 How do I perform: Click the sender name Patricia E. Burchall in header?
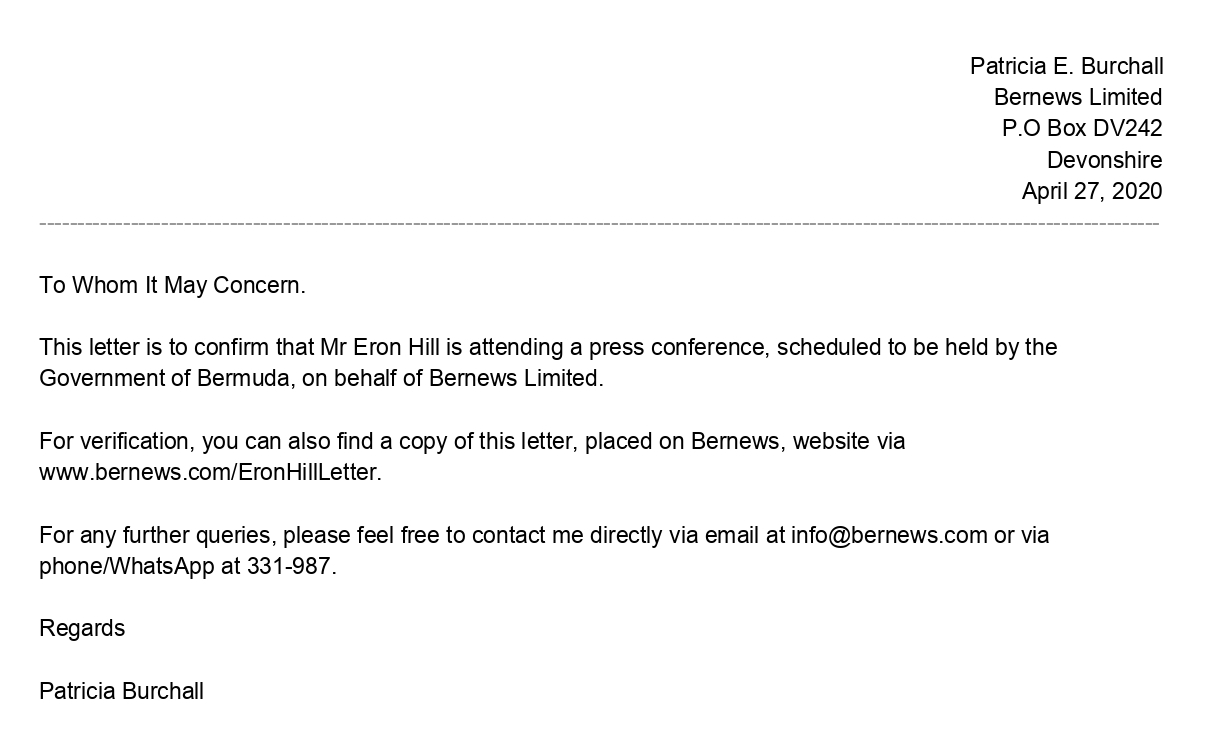[x=1066, y=66]
